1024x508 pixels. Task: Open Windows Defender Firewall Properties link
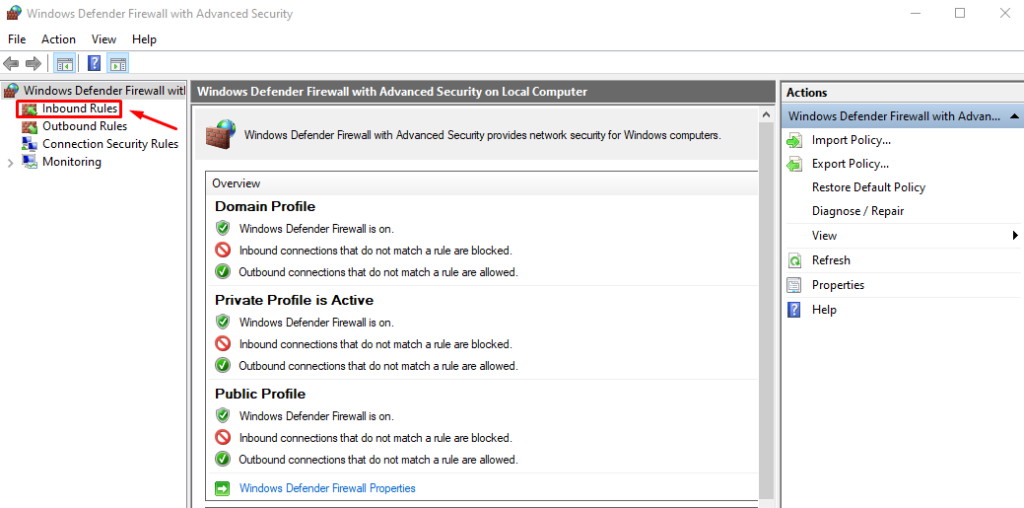pos(327,488)
